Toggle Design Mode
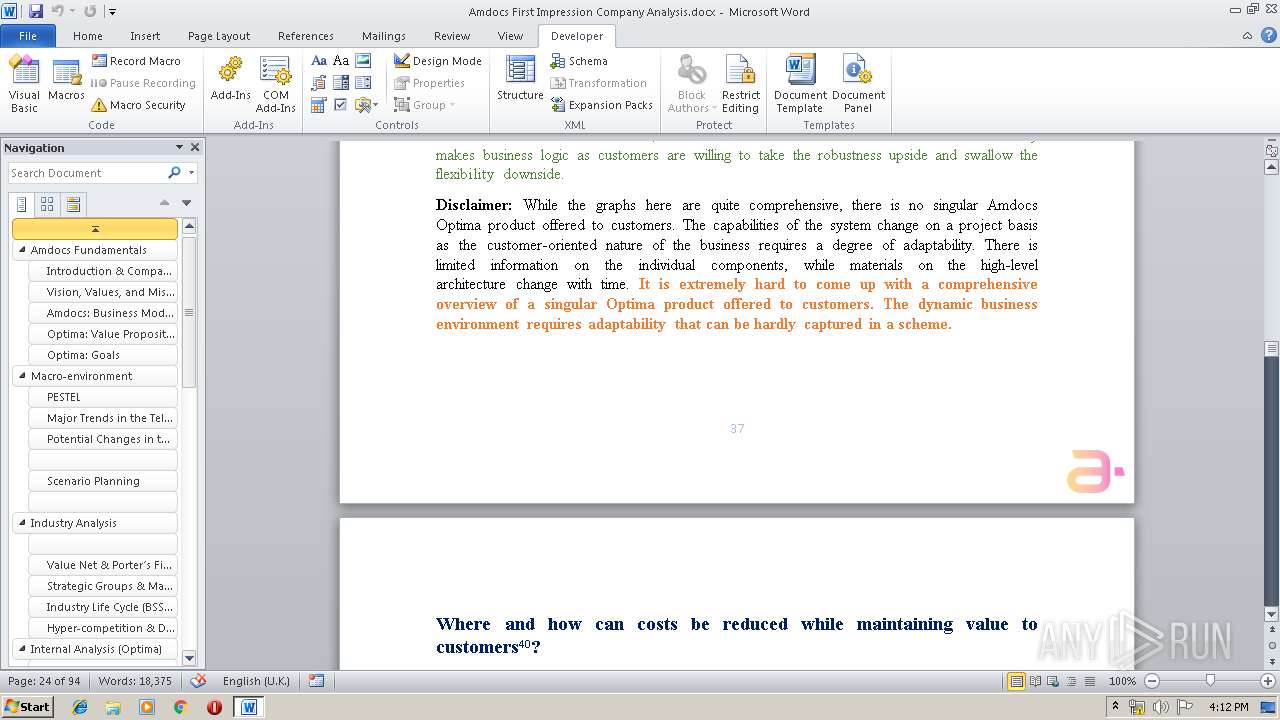This screenshot has height=720, width=1280. 438,61
